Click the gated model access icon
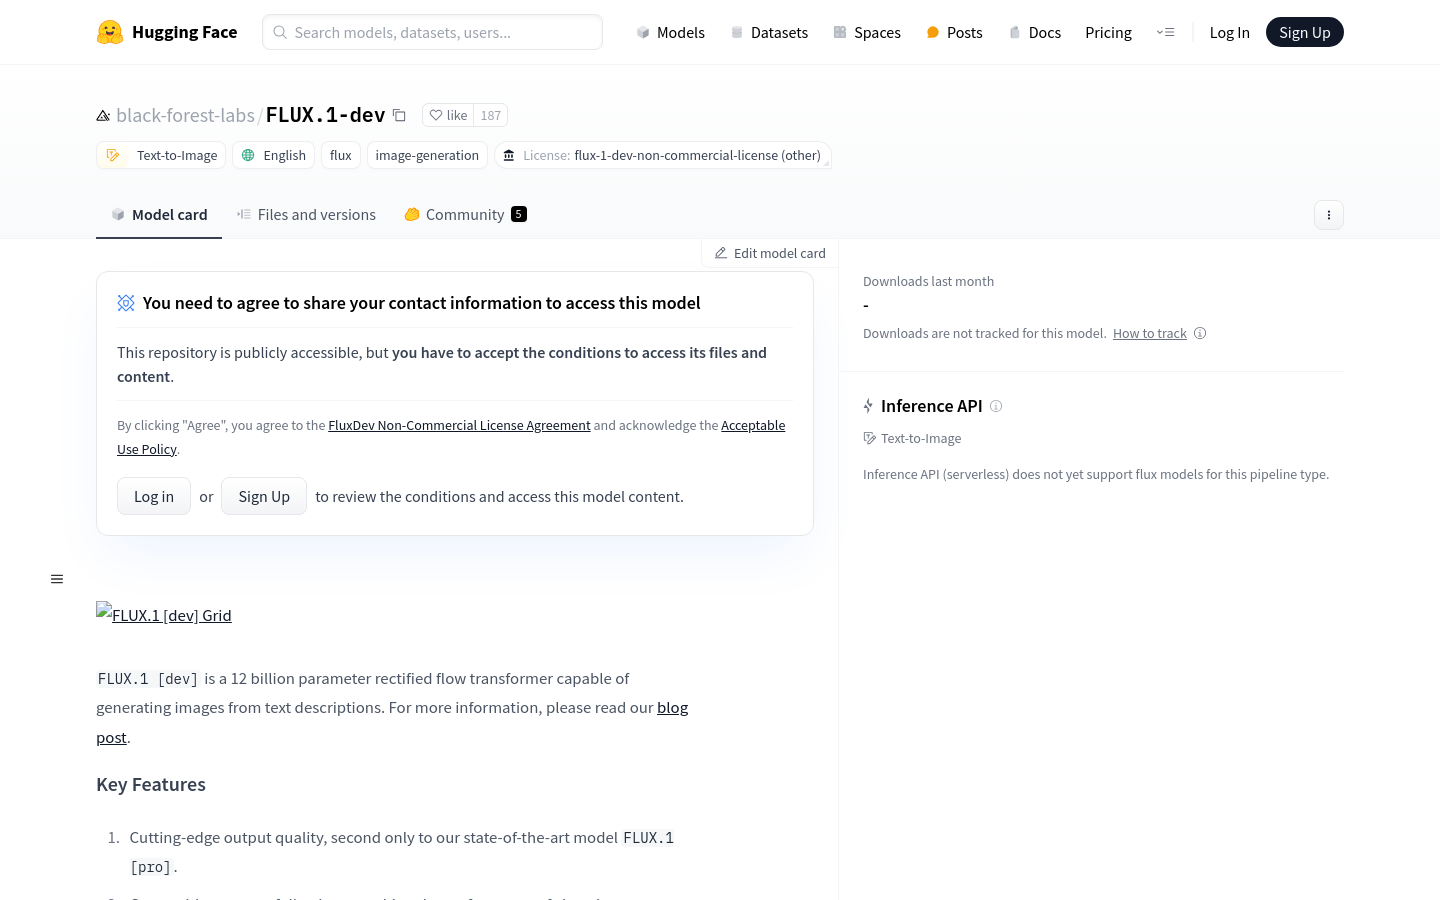Image resolution: width=1440 pixels, height=900 pixels. click(126, 303)
